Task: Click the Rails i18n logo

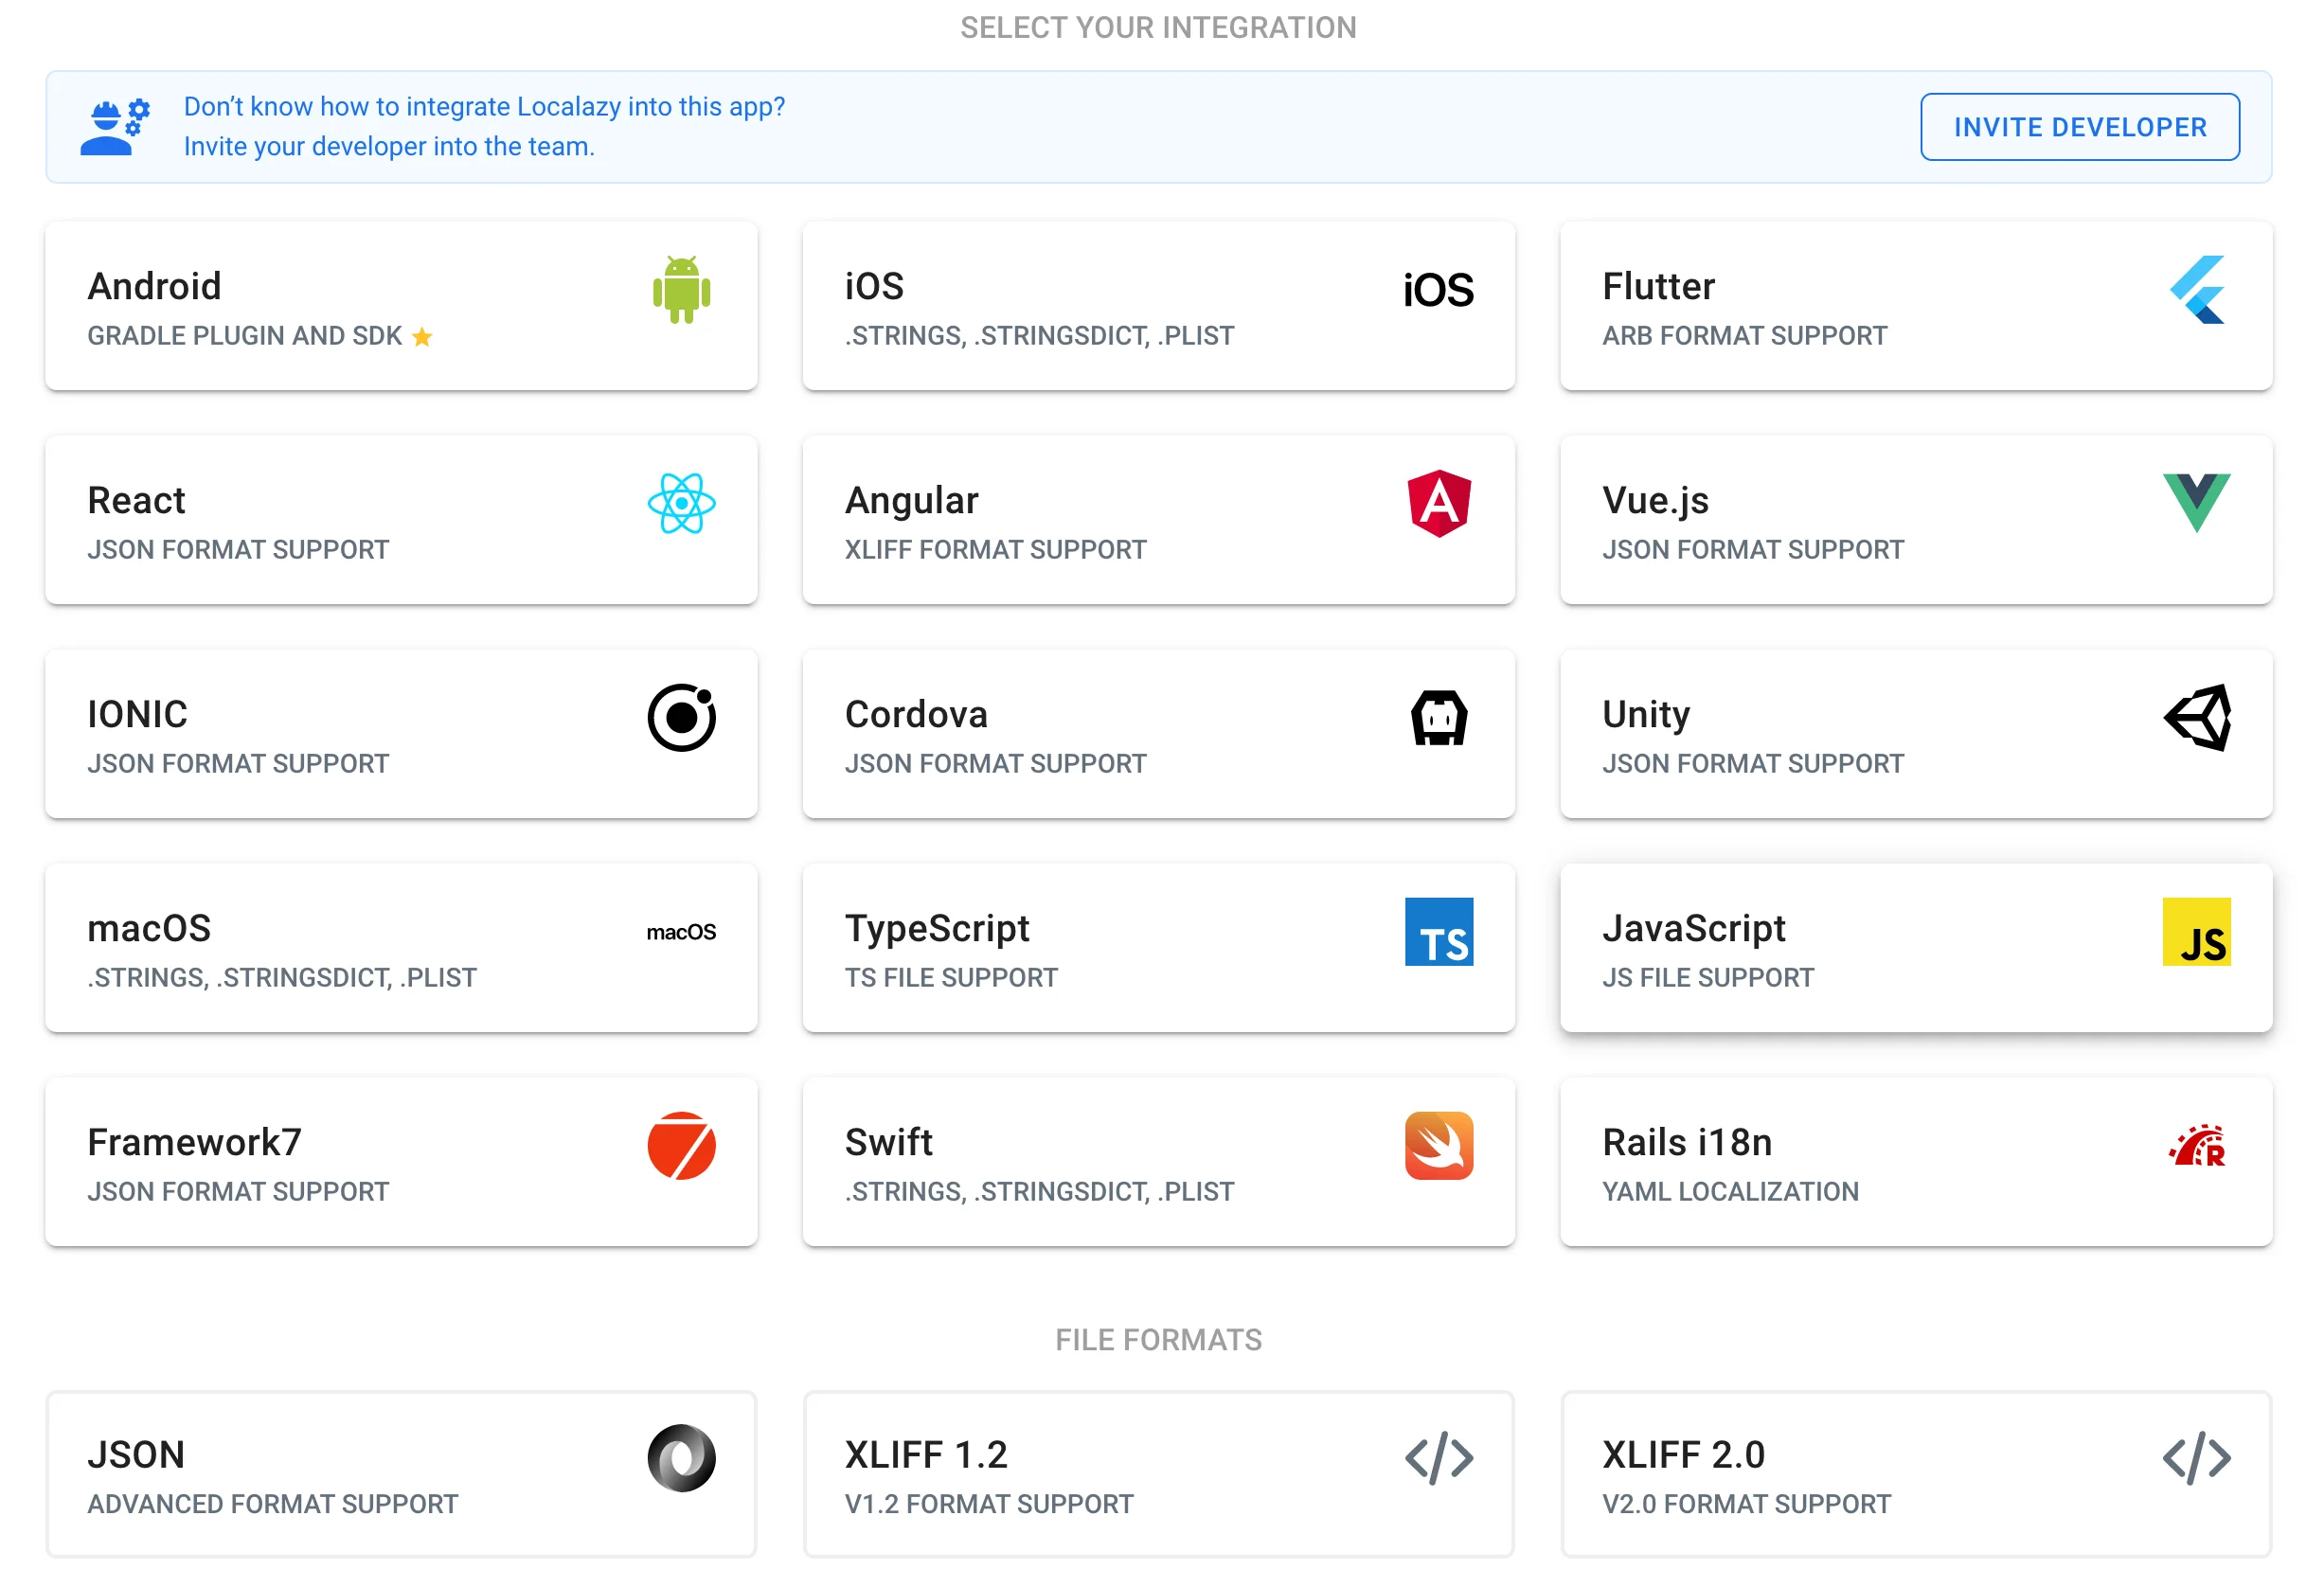Action: coord(2197,1146)
